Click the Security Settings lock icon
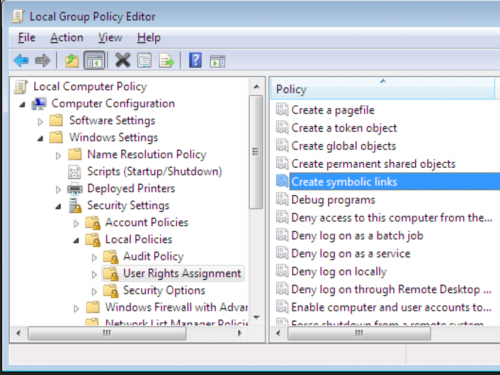The width and height of the screenshot is (500, 375). click(x=75, y=205)
